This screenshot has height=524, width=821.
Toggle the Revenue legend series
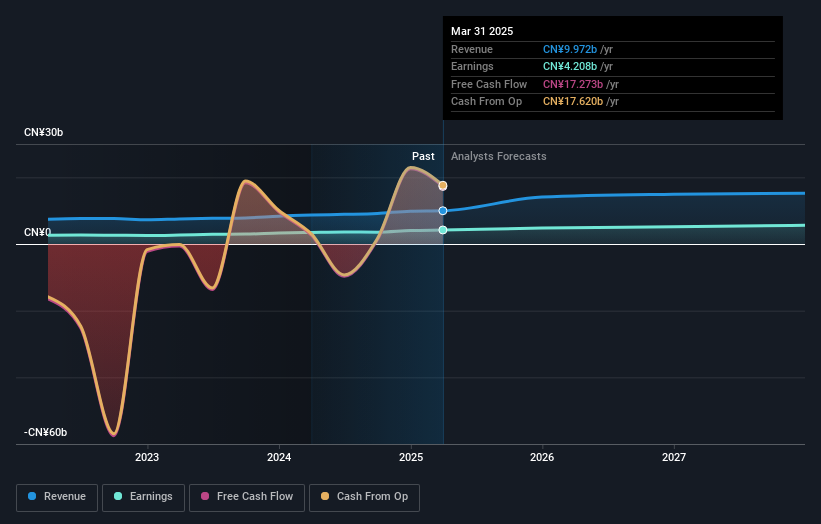click(57, 497)
